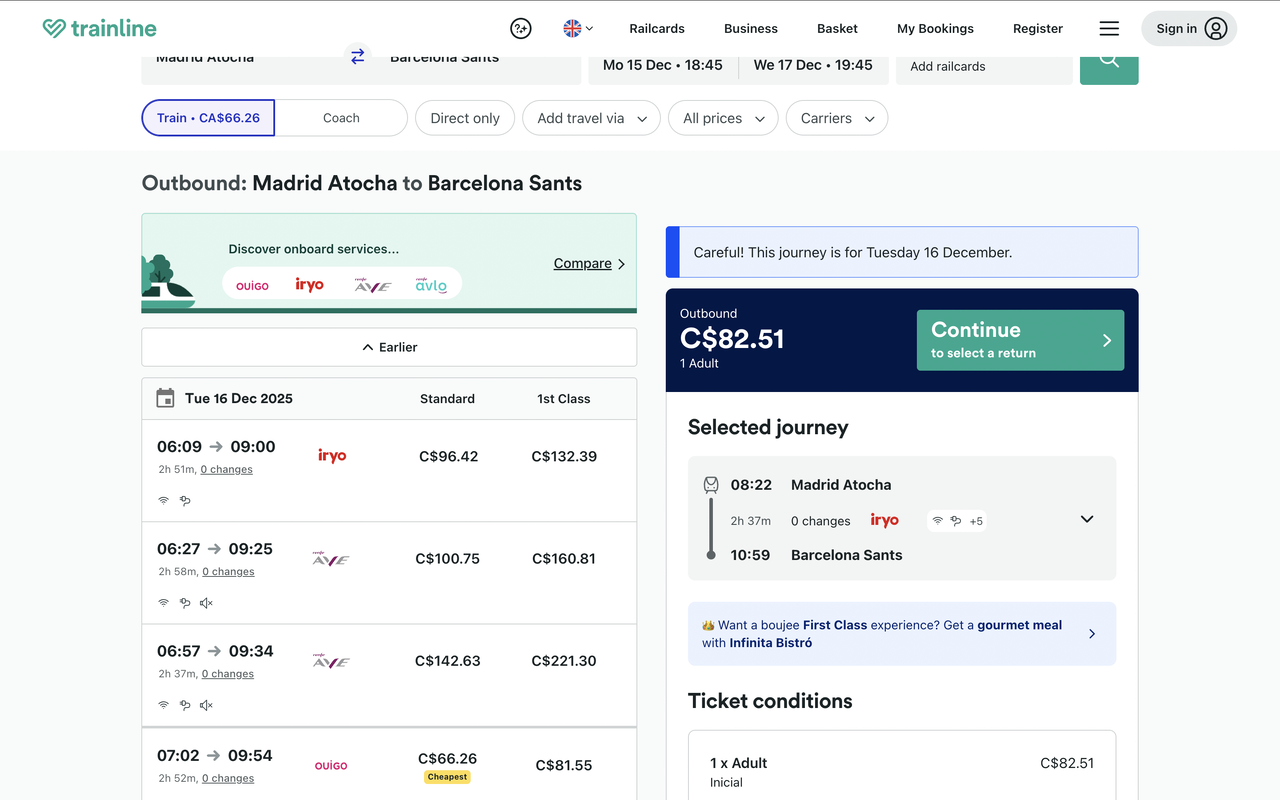Click the iryo carrier logo in banner

point(309,285)
